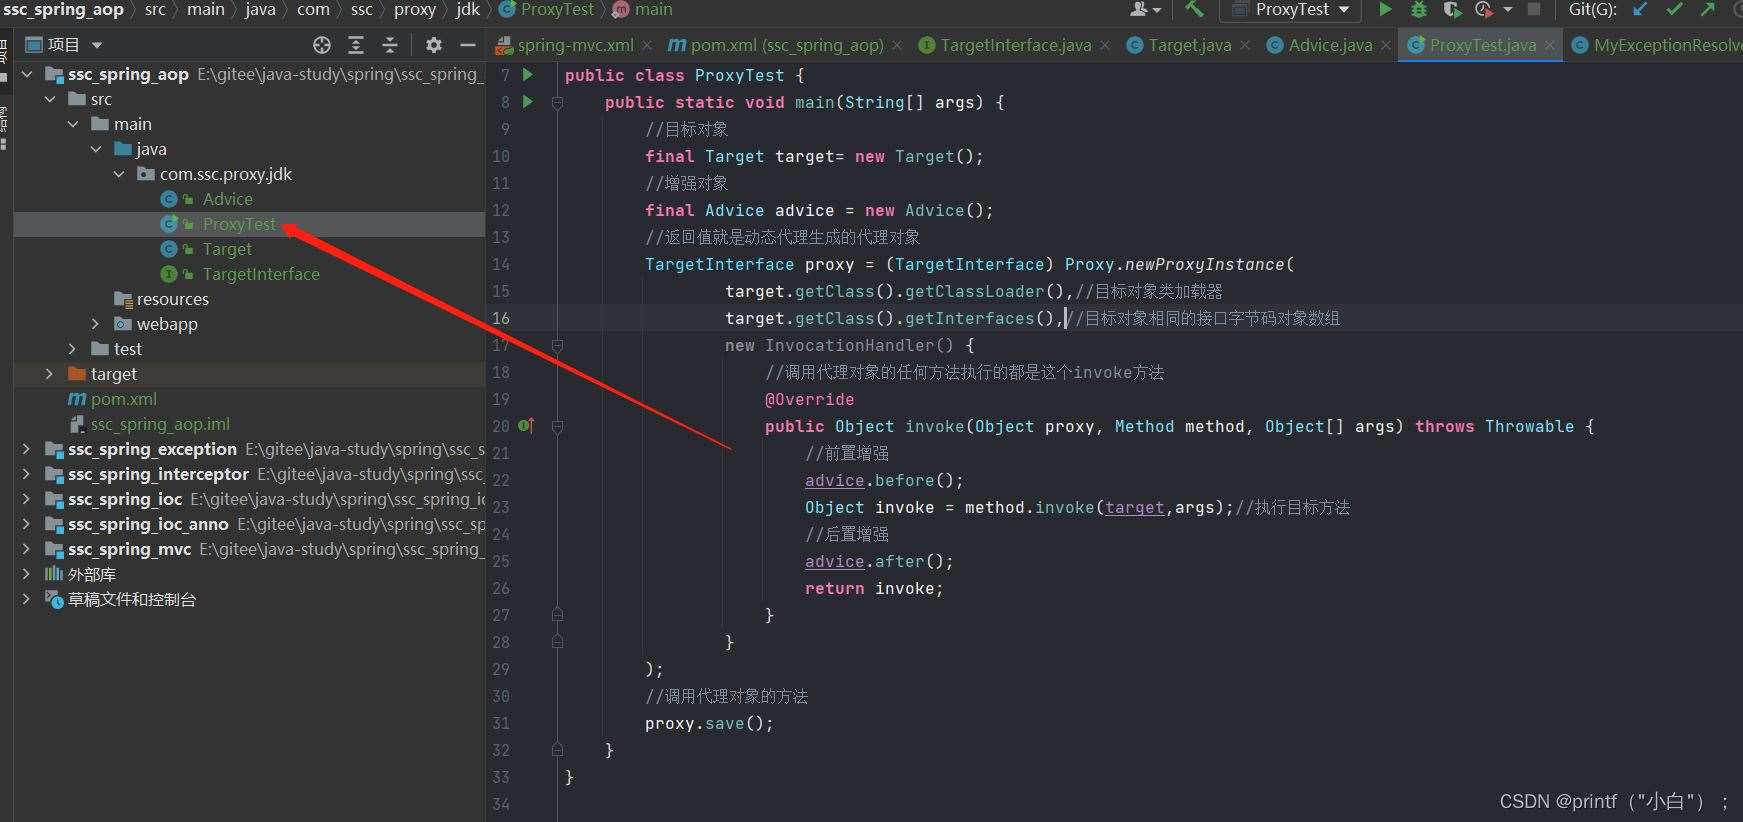The height and width of the screenshot is (822, 1743).
Task: Collapse the main folder node
Action: point(73,124)
